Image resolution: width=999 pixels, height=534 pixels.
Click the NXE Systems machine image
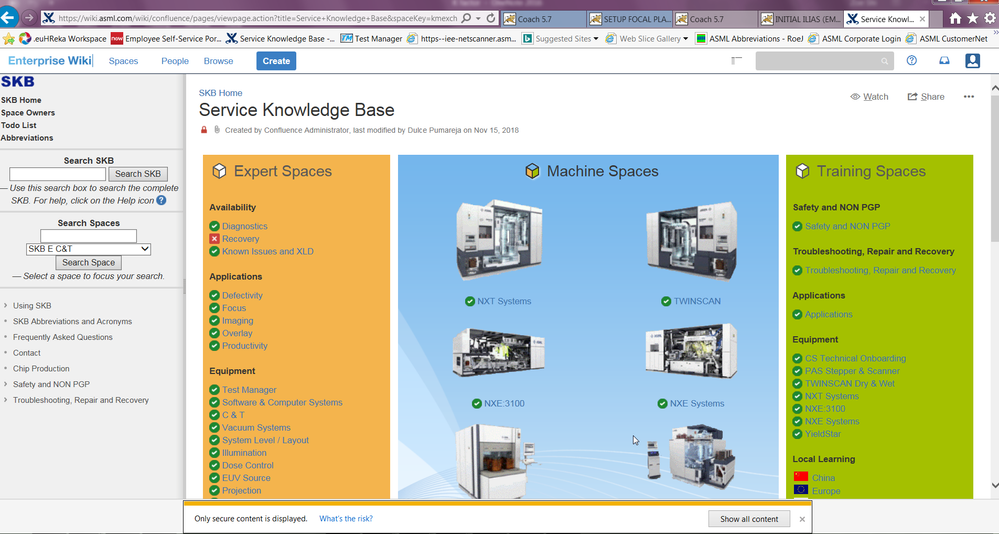(691, 350)
